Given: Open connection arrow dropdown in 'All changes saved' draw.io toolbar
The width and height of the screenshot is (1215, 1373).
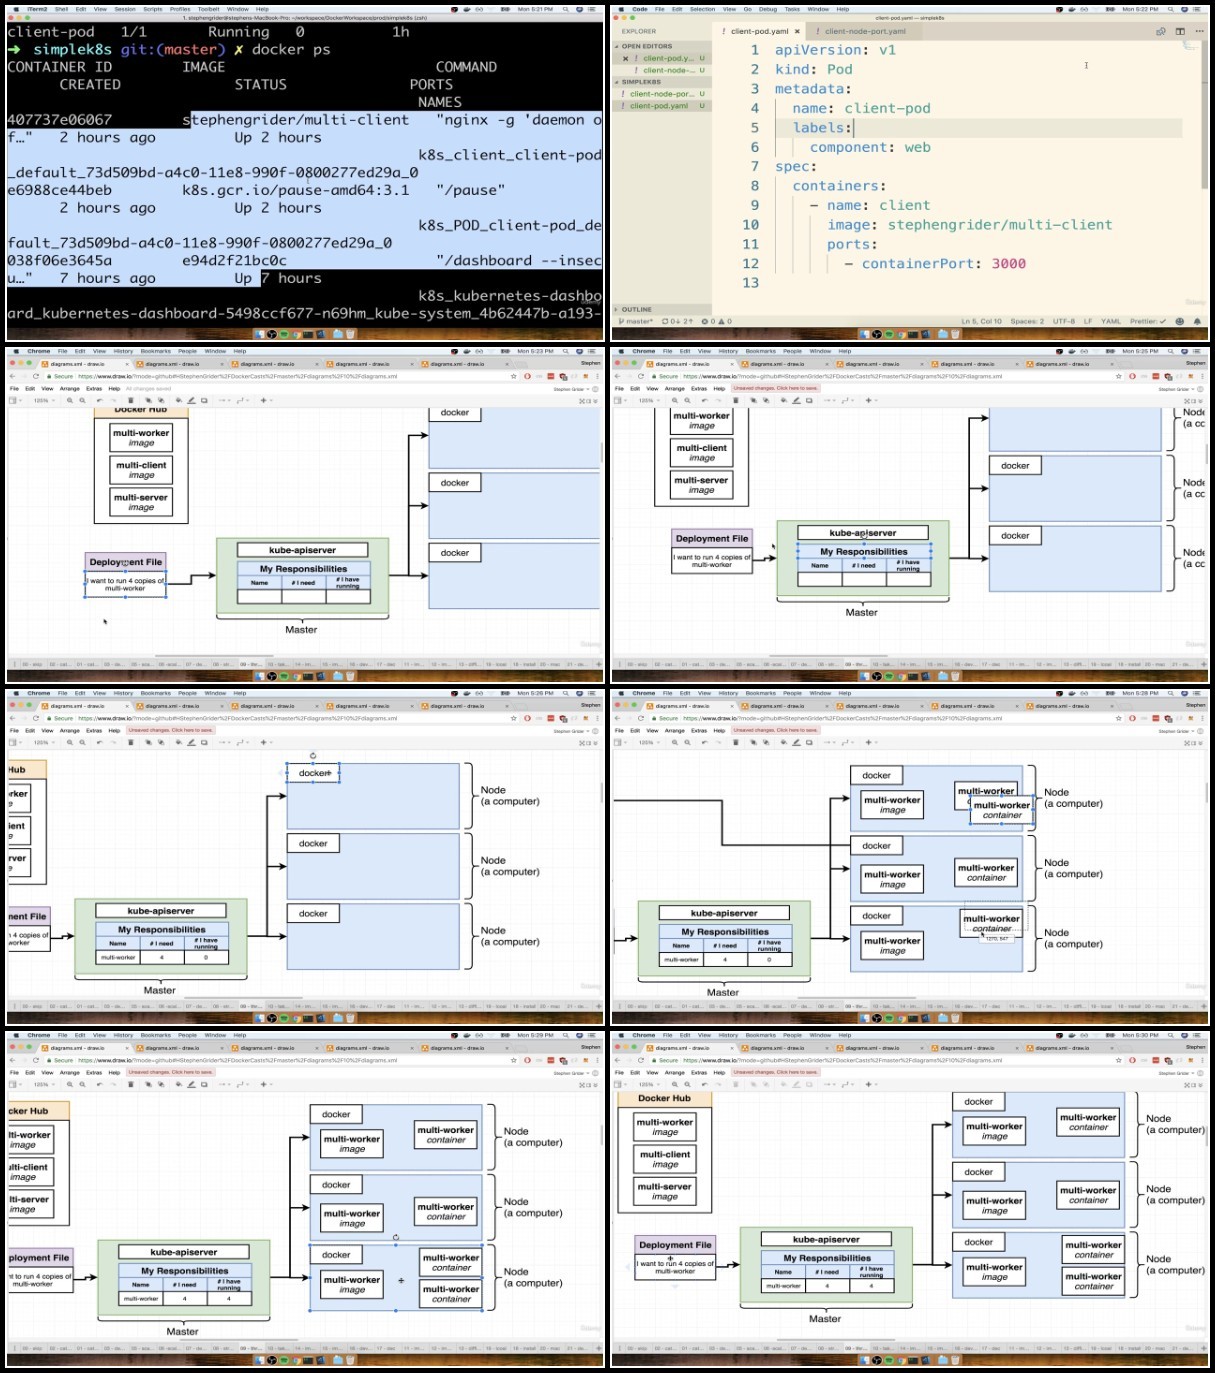Looking at the screenshot, I should point(224,400).
